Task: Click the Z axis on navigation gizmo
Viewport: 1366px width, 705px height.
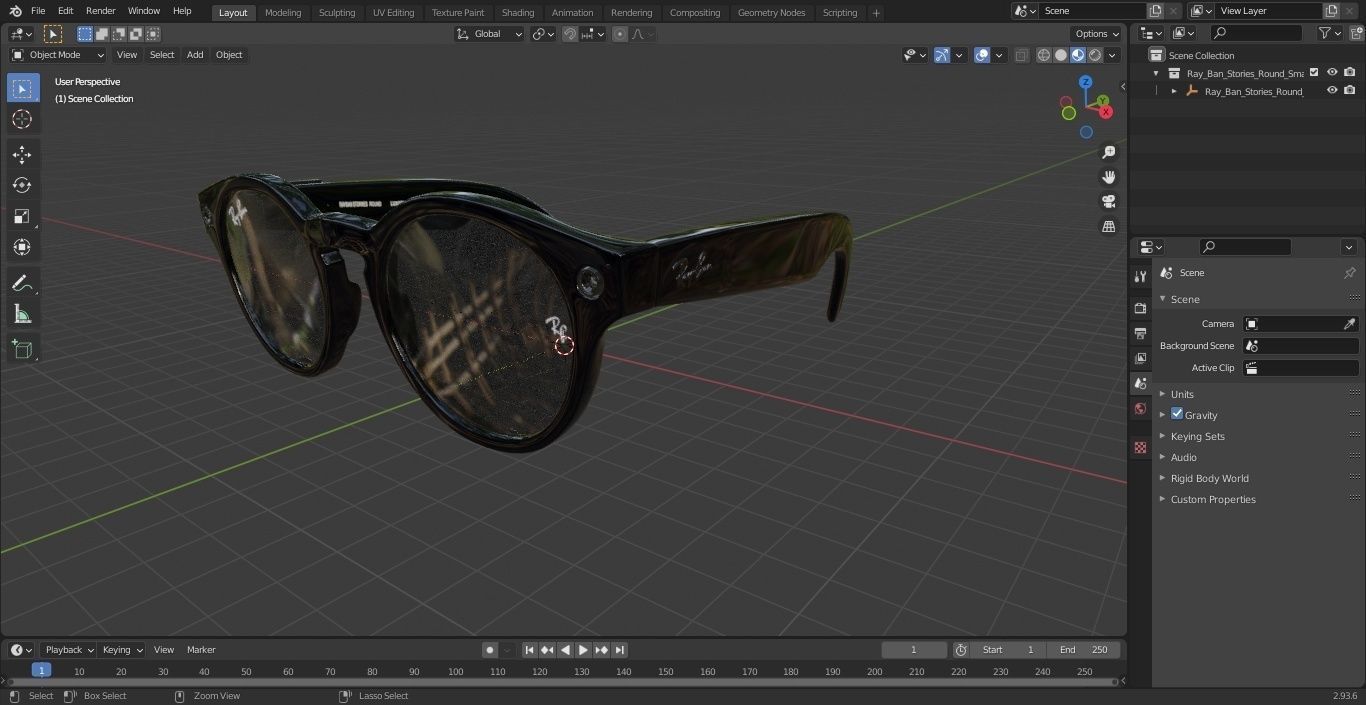Action: tap(1085, 82)
